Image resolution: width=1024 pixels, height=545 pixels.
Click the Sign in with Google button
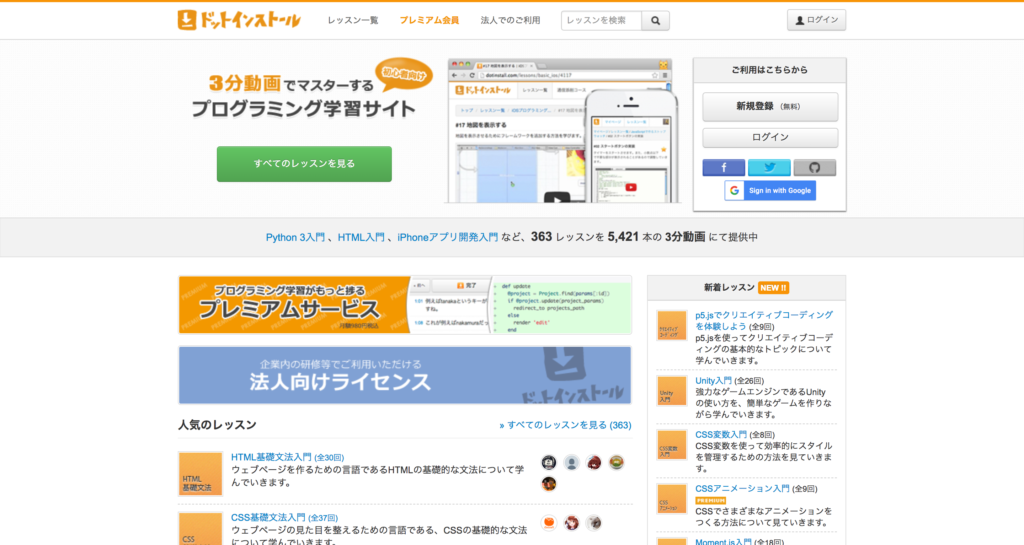click(770, 191)
